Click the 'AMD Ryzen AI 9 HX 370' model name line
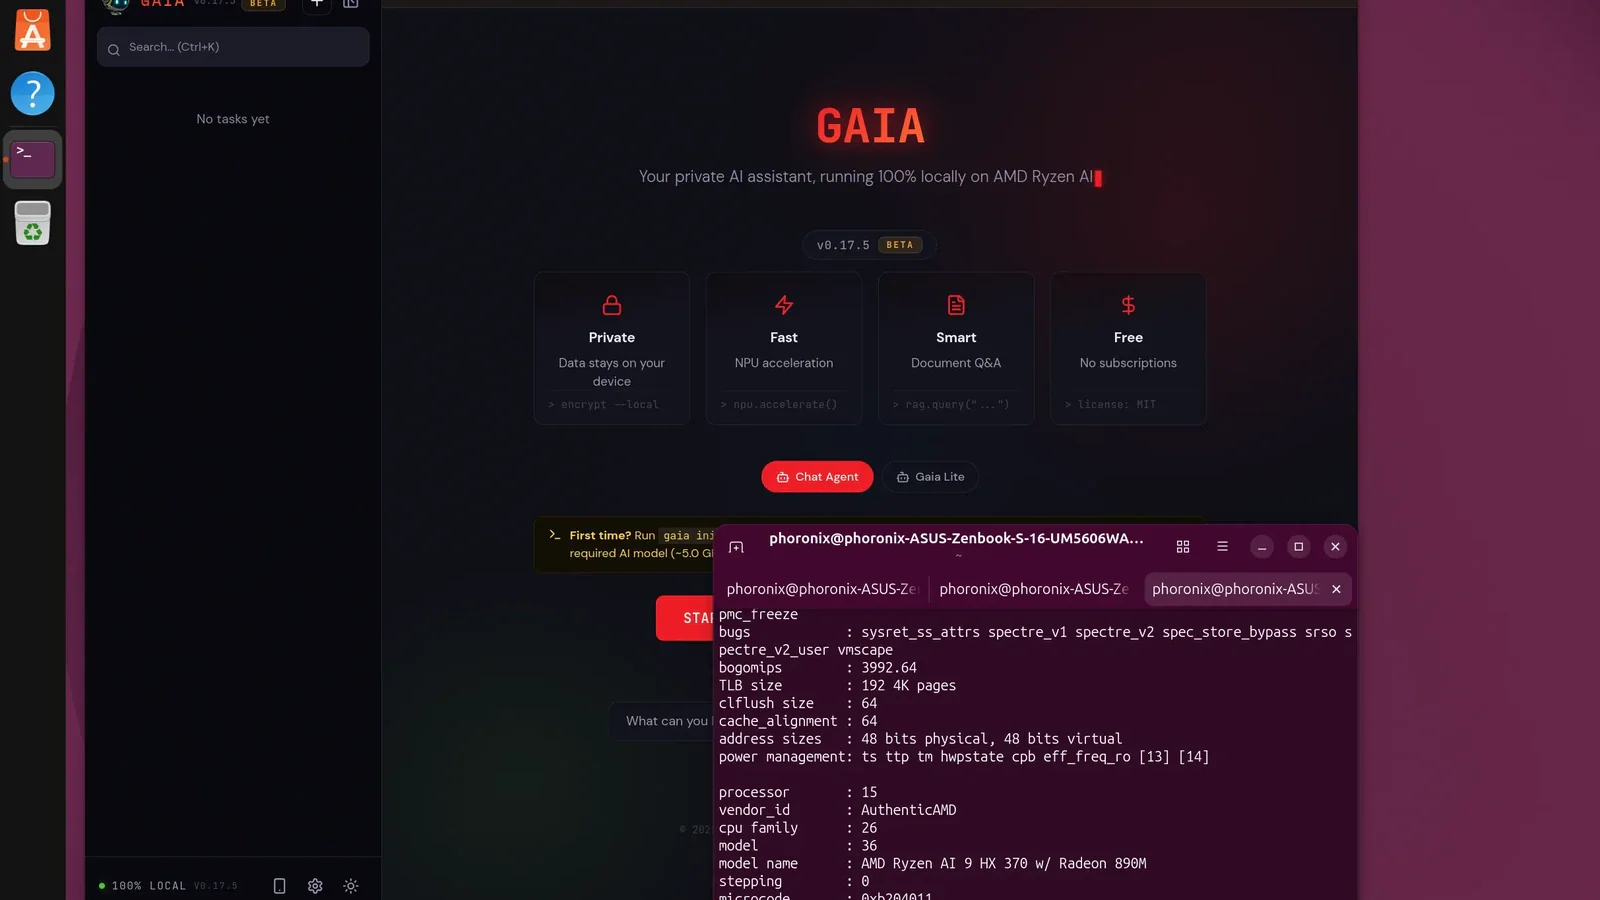 point(932,864)
